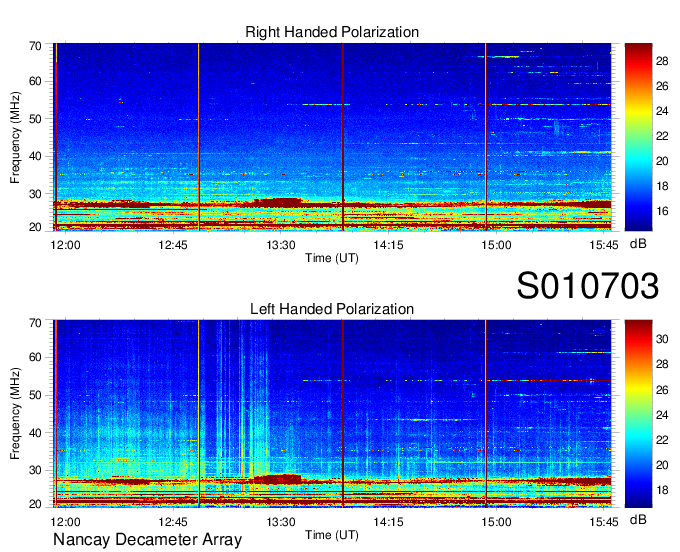
Task: Click the 'Frequency (MHz)' label of top plot
Action: tap(15, 137)
